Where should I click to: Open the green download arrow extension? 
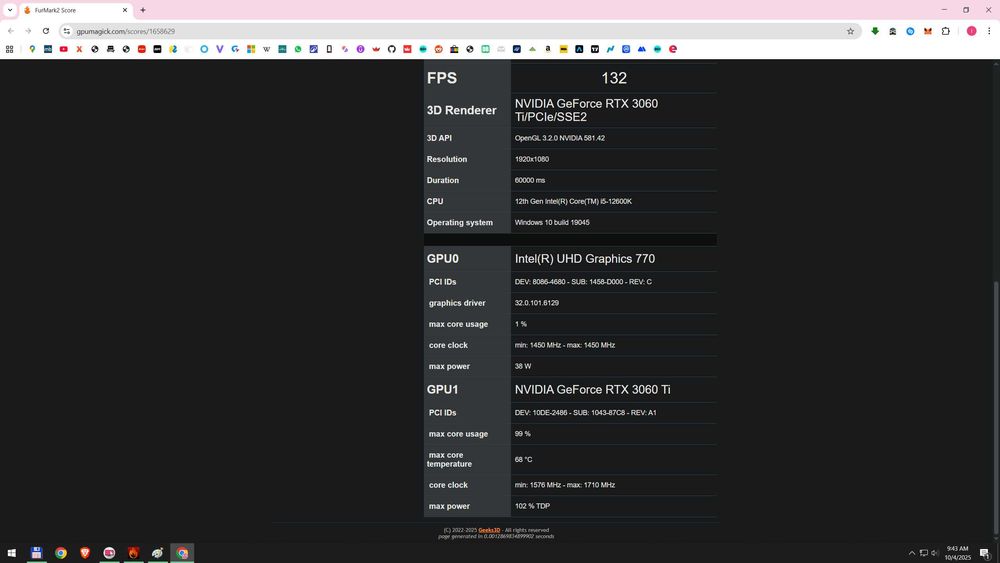pyautogui.click(x=875, y=31)
